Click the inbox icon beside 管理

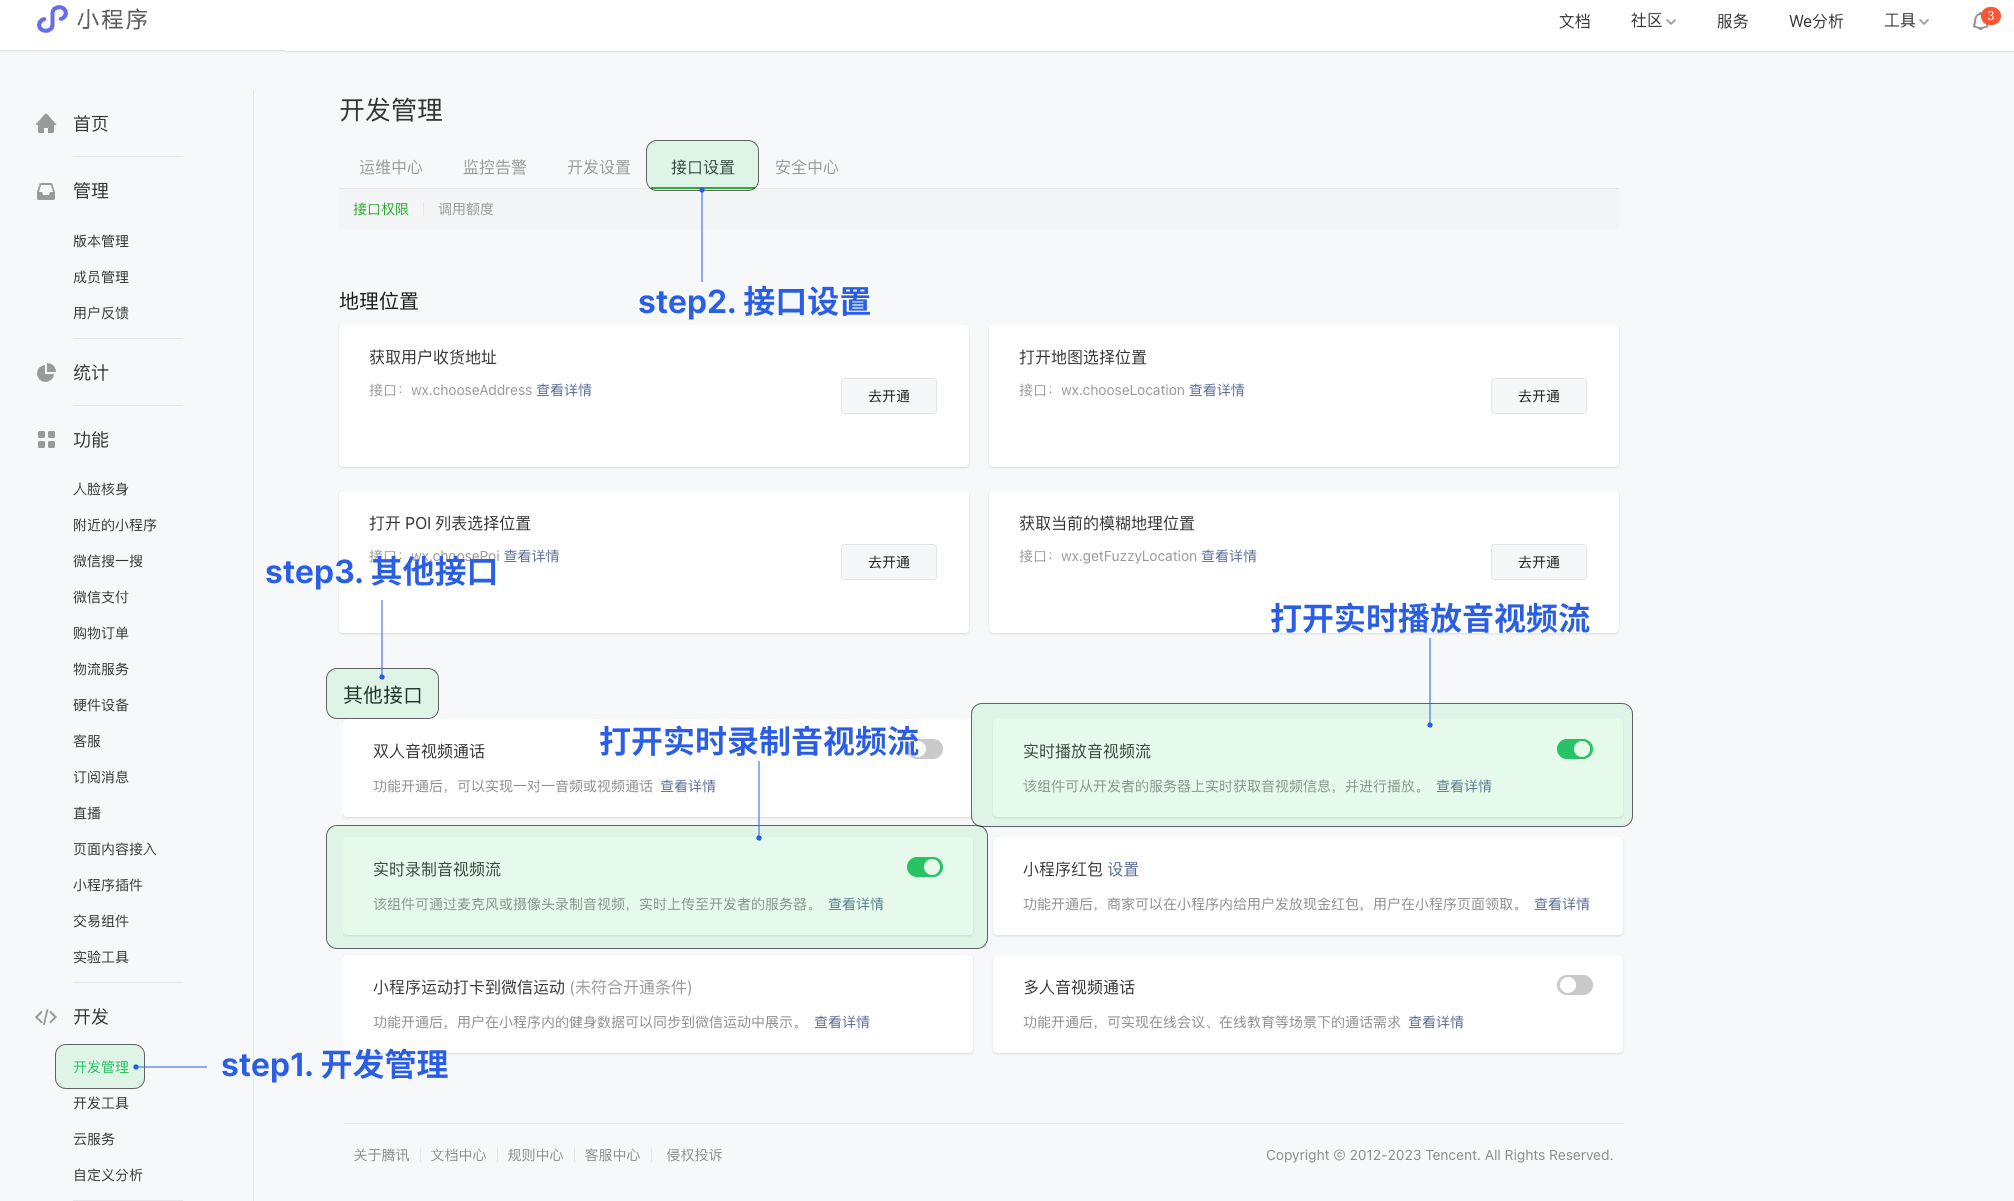click(x=46, y=191)
